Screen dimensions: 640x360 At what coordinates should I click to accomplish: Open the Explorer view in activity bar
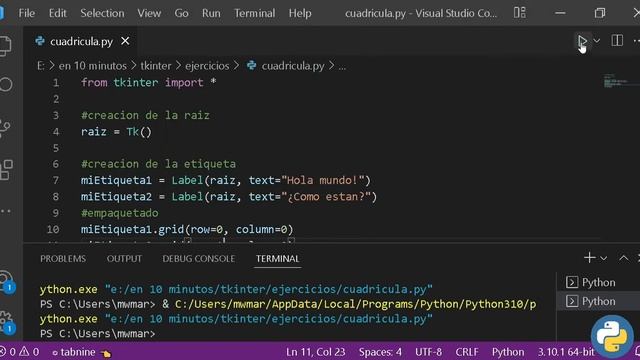pyautogui.click(x=5, y=46)
